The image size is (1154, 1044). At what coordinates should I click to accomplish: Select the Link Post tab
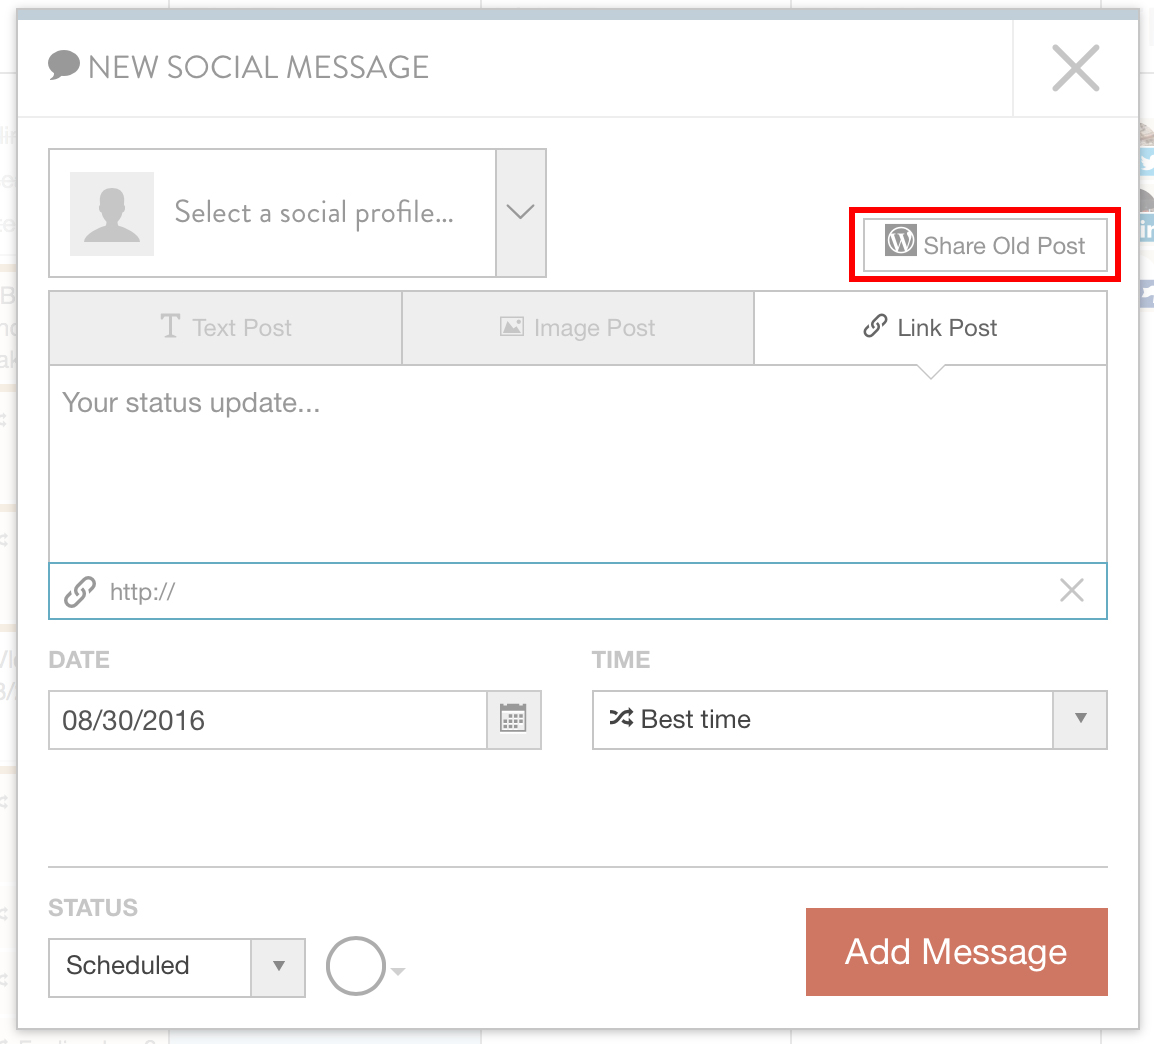(x=930, y=328)
